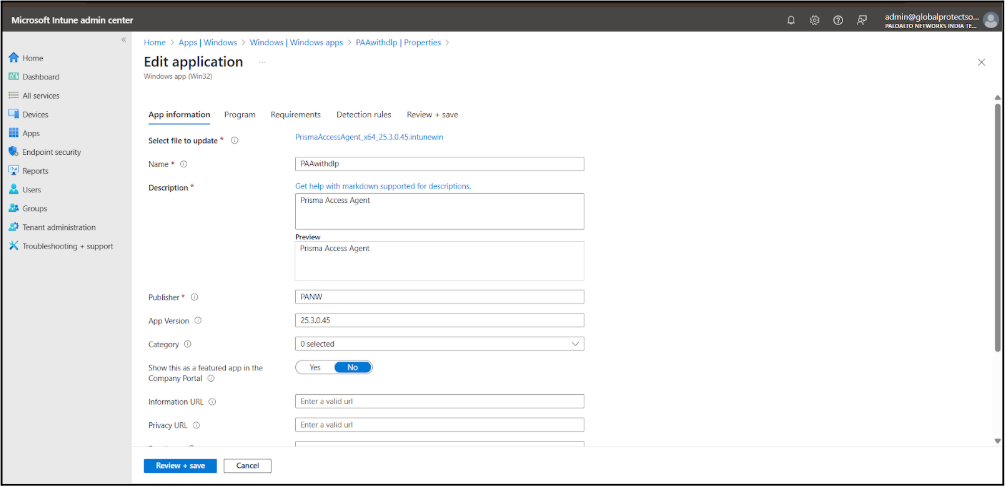This screenshot has width=1006, height=487.
Task: Click the Endpoint security shield icon
Action: pos(14,152)
